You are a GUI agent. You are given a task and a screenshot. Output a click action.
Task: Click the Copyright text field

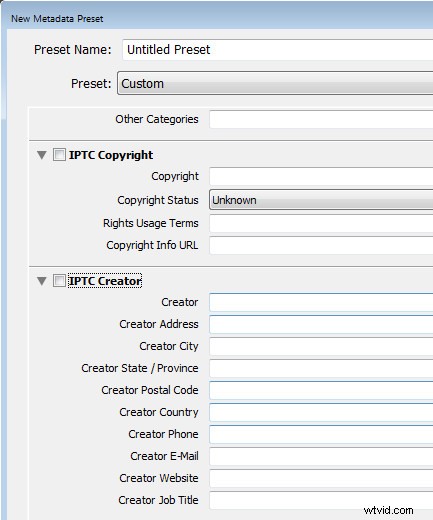tap(321, 176)
